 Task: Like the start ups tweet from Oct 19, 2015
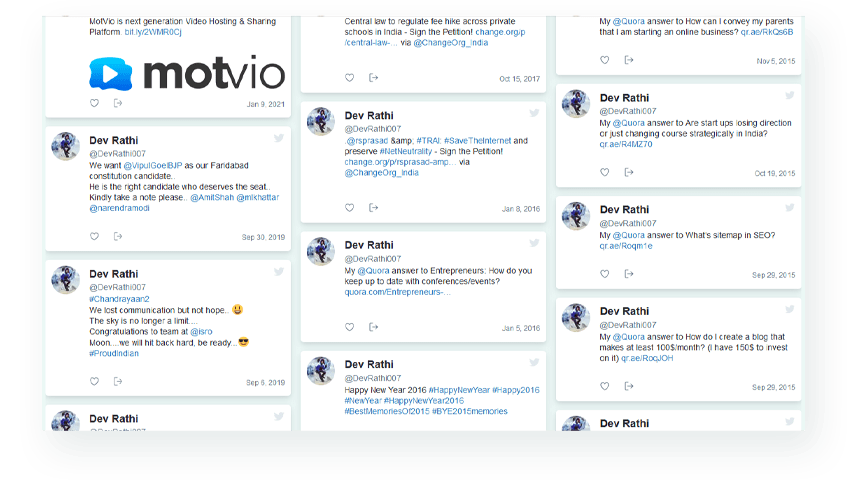[x=604, y=172]
